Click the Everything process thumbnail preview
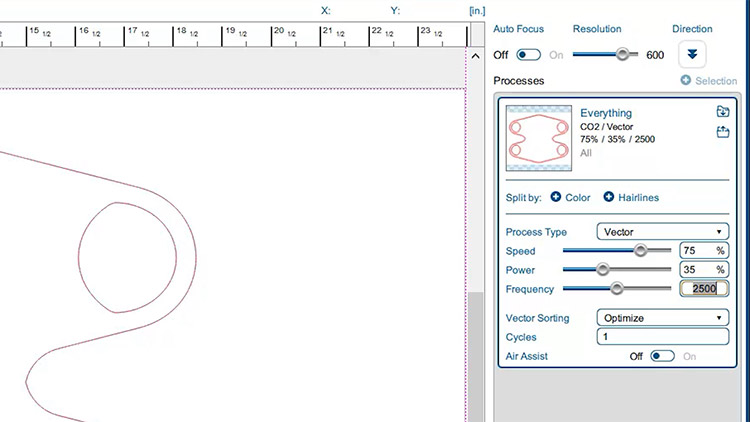 click(x=539, y=138)
